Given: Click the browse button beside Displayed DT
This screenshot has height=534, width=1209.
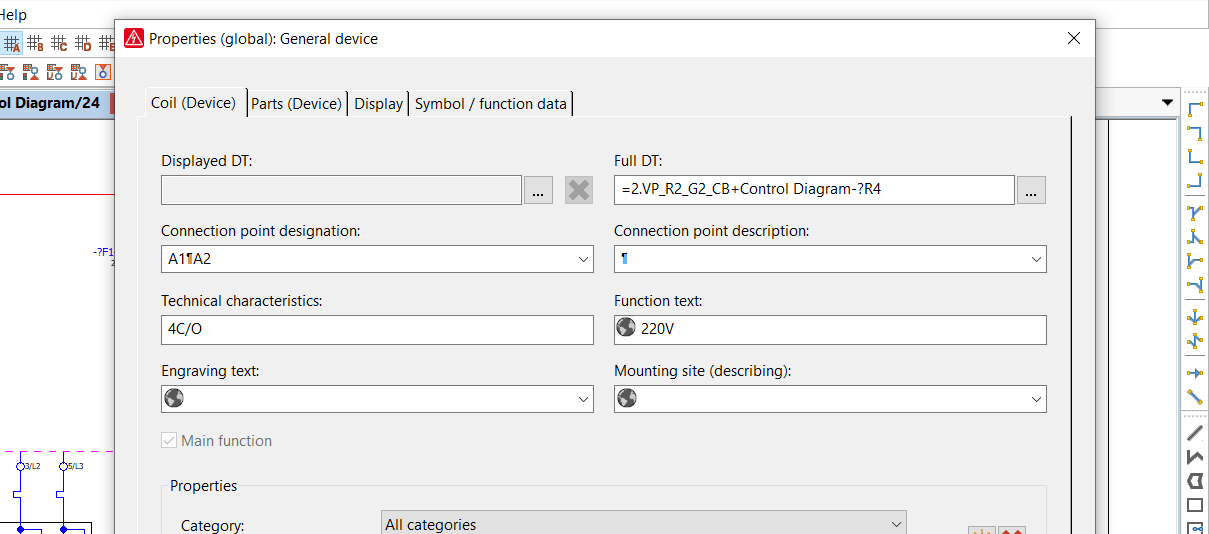Looking at the screenshot, I should (537, 190).
